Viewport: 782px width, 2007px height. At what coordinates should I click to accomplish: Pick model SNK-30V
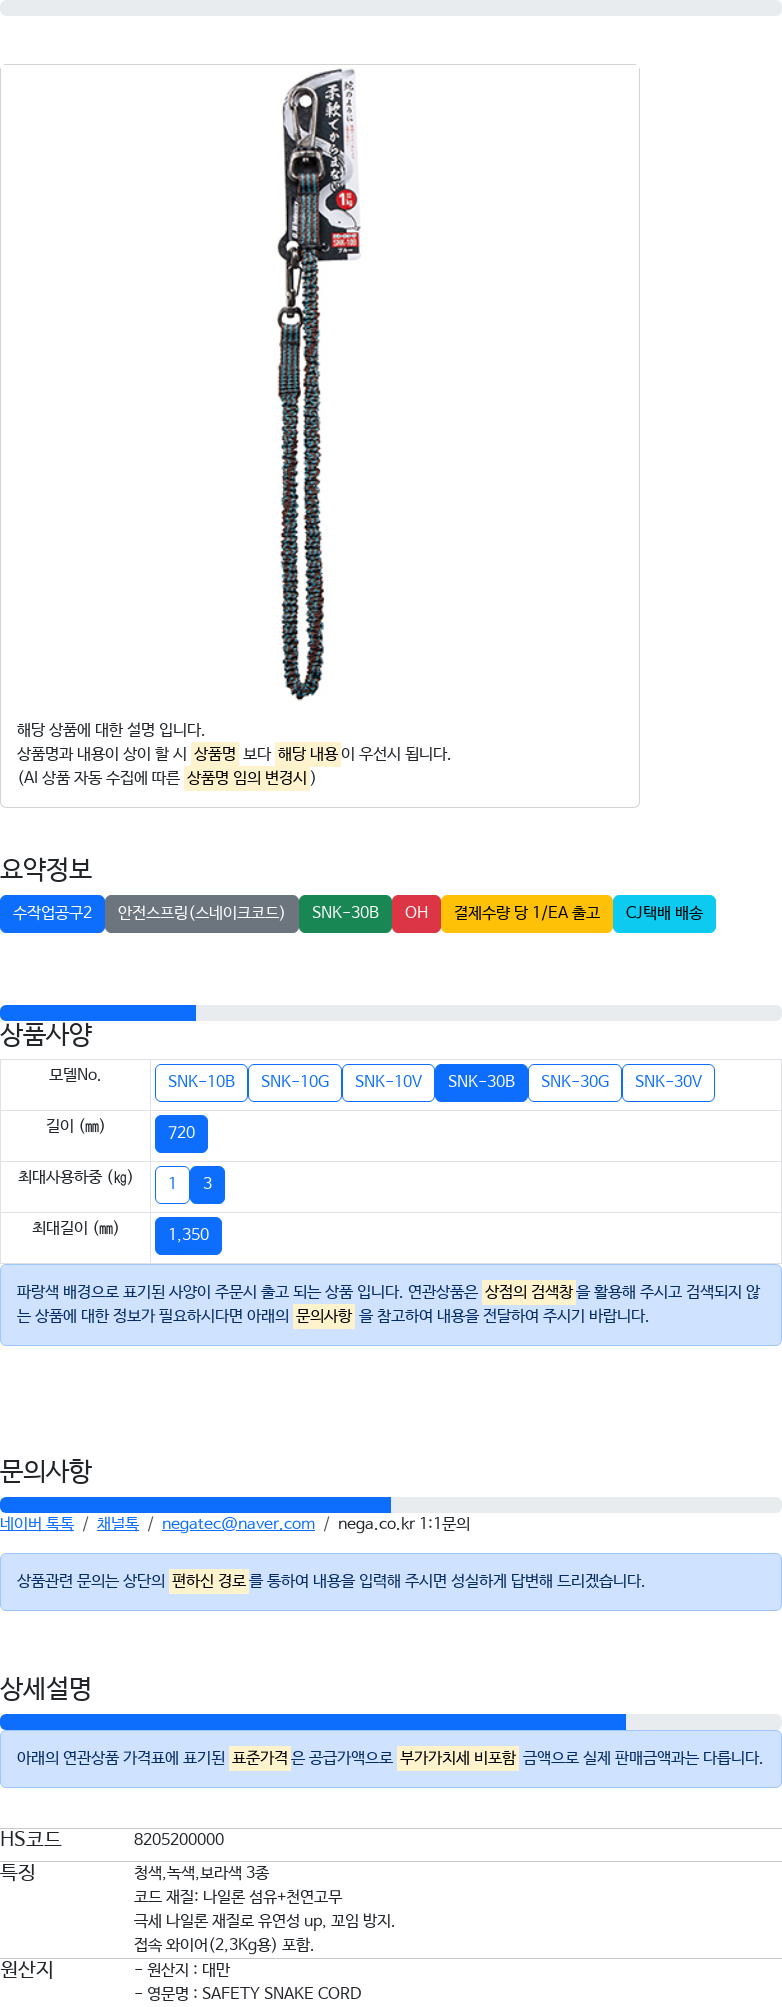tap(668, 1082)
